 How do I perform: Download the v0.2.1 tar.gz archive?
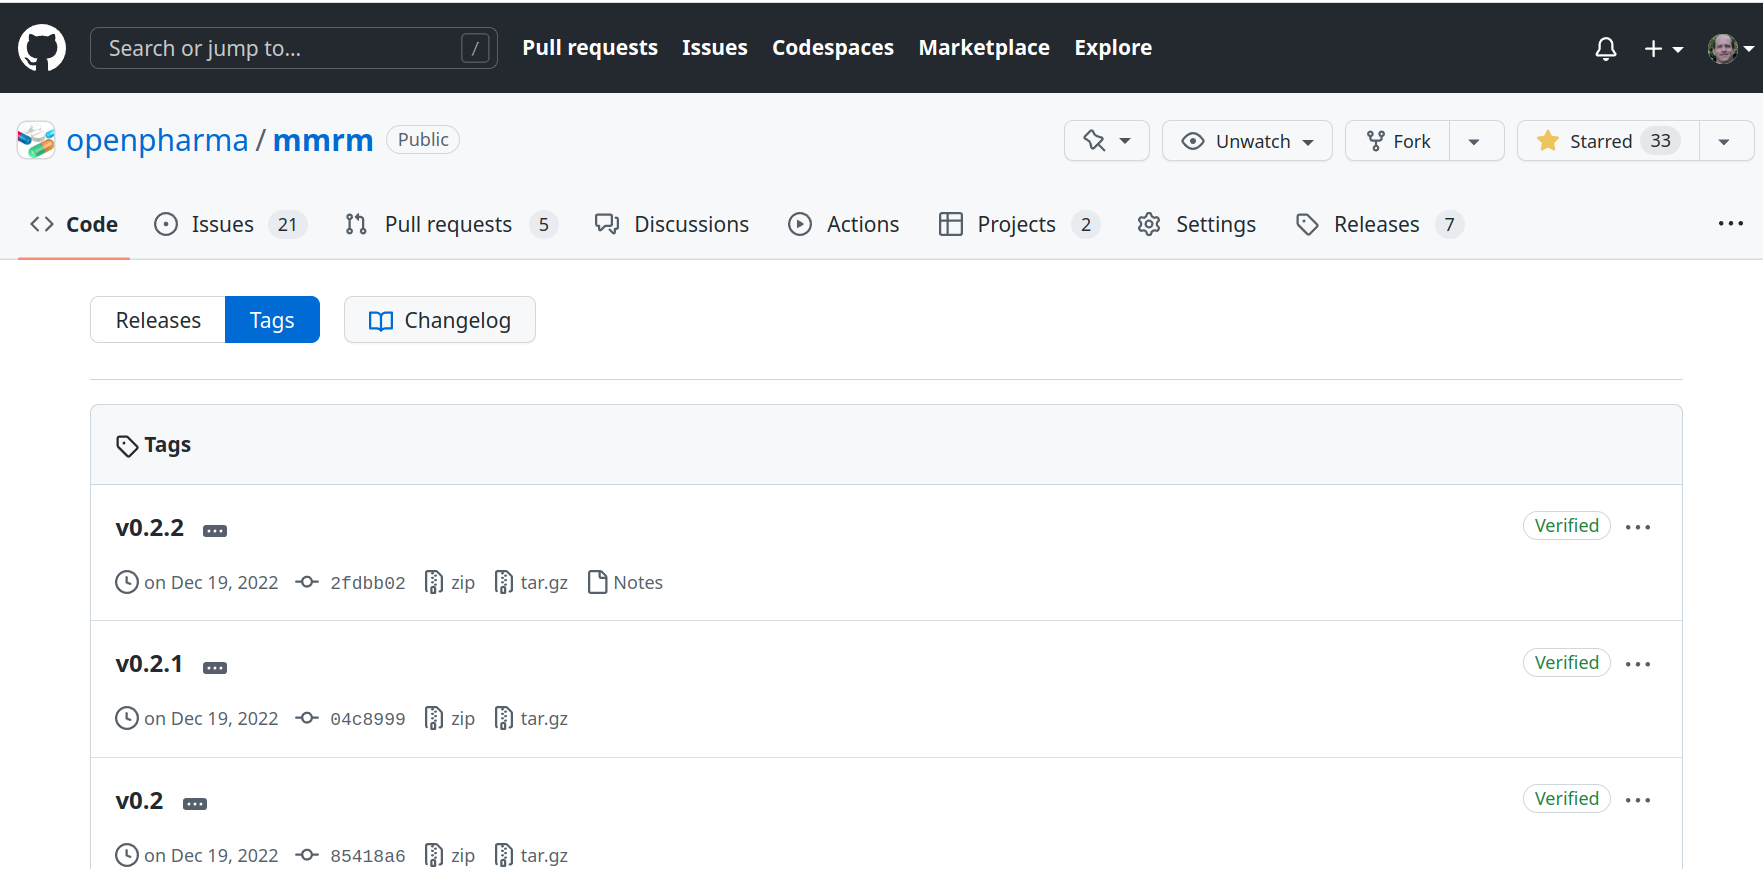point(532,718)
